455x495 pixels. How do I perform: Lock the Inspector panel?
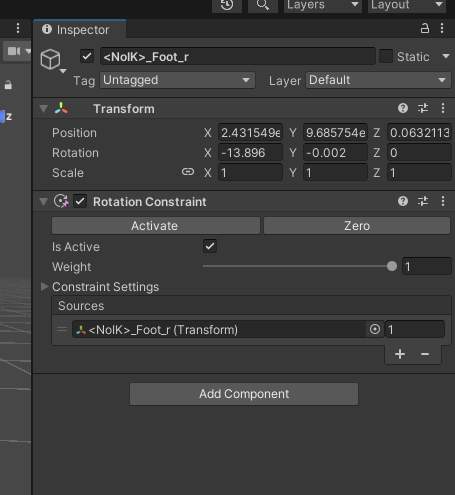424,29
